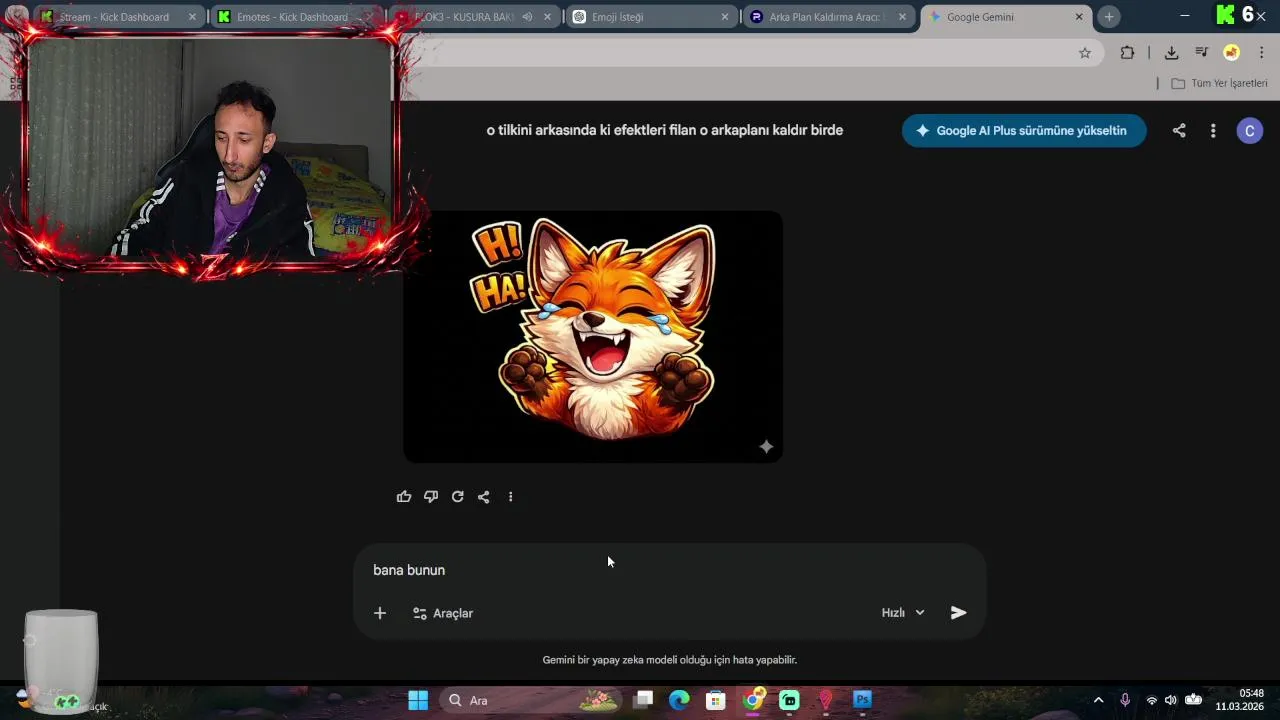The width and height of the screenshot is (1280, 720).
Task: Click the plus icon to add files
Action: point(380,613)
